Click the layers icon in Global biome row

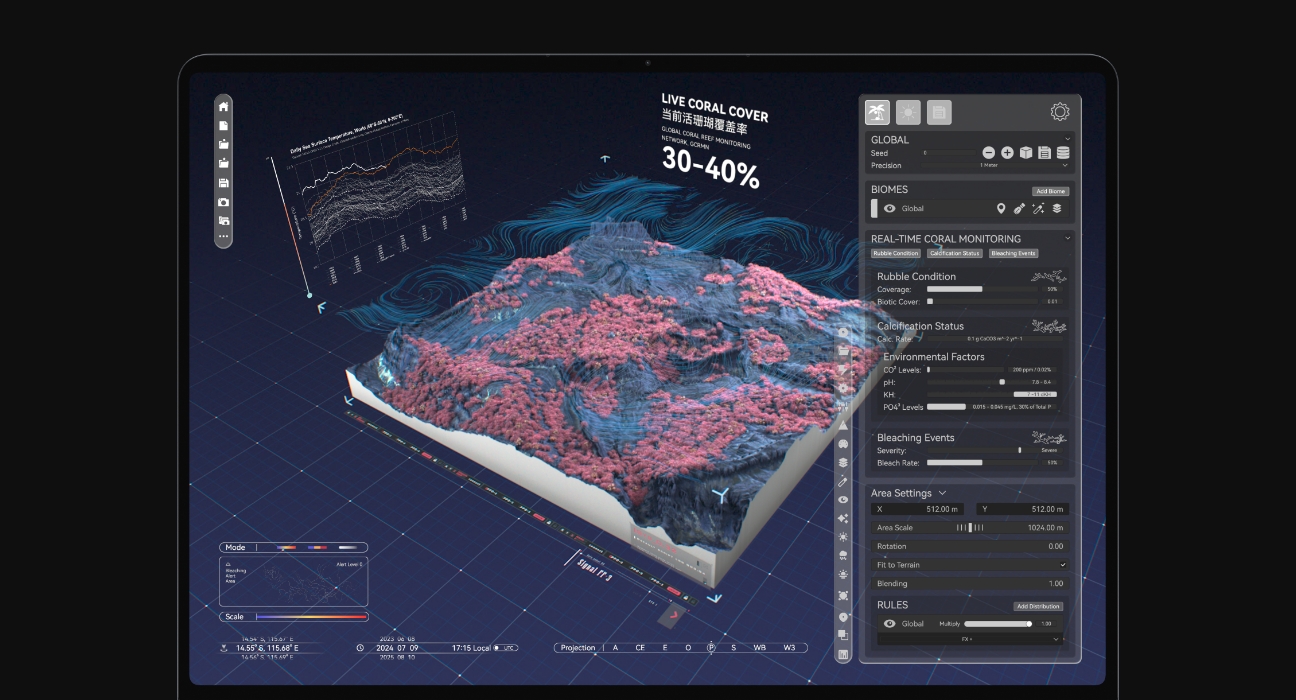1057,209
